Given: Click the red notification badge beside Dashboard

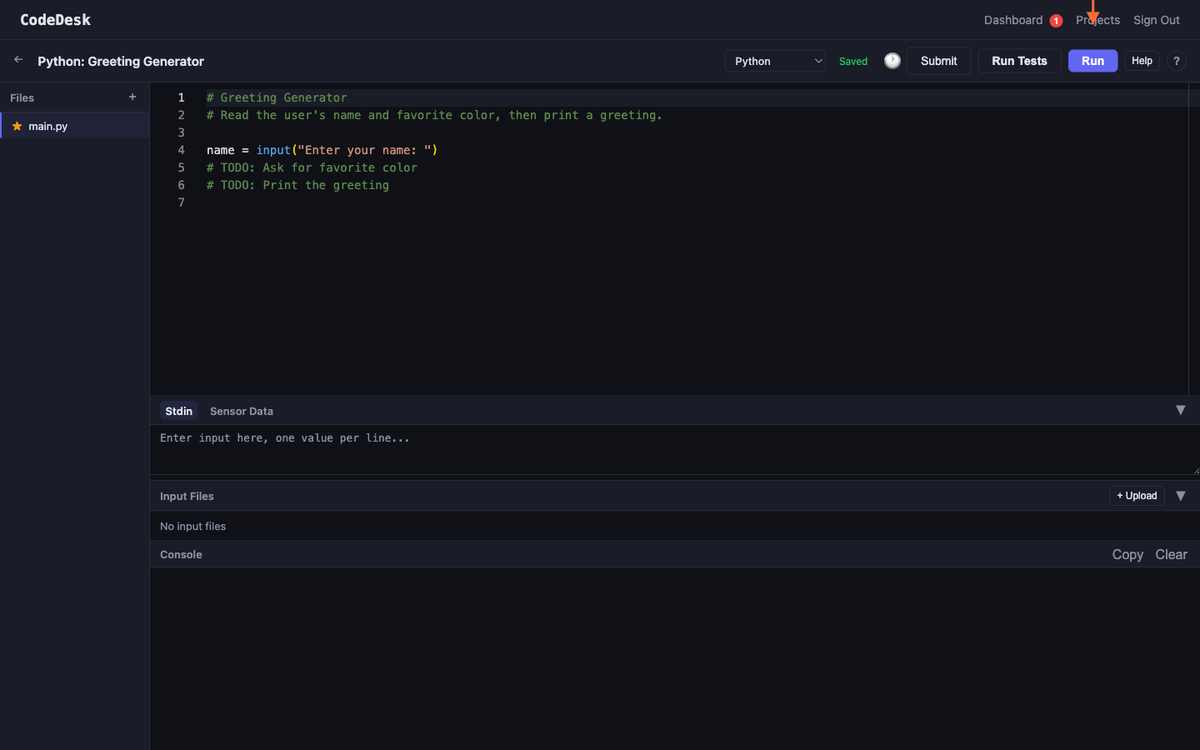Looking at the screenshot, I should [1057, 19].
